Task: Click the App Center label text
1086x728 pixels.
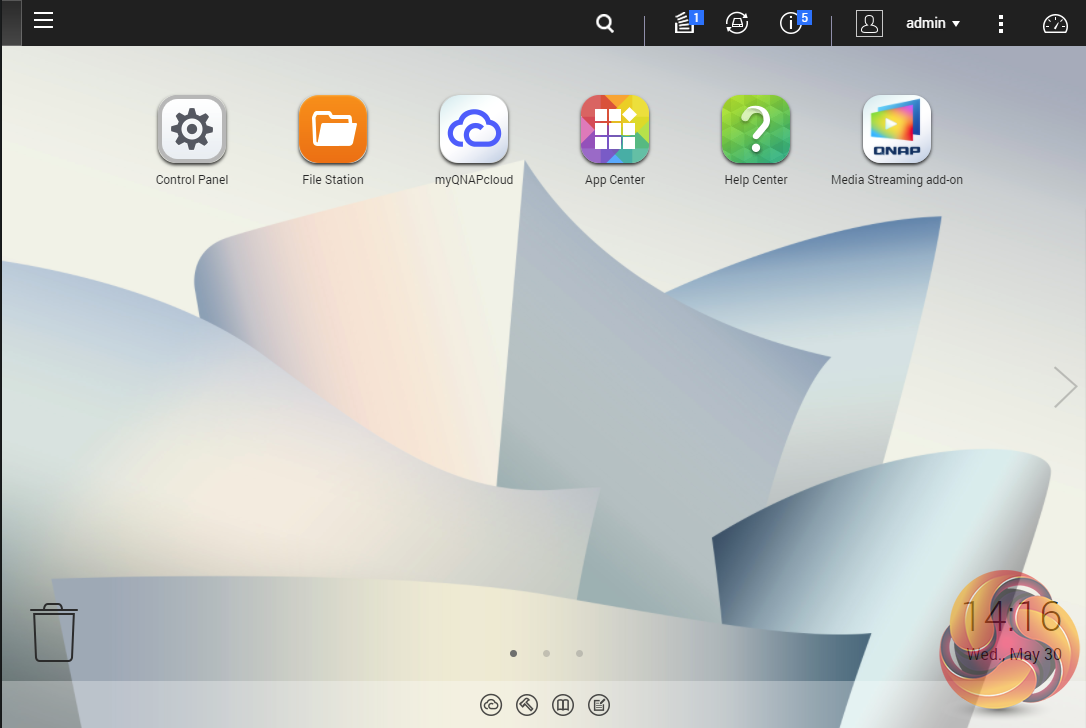Action: 615,179
